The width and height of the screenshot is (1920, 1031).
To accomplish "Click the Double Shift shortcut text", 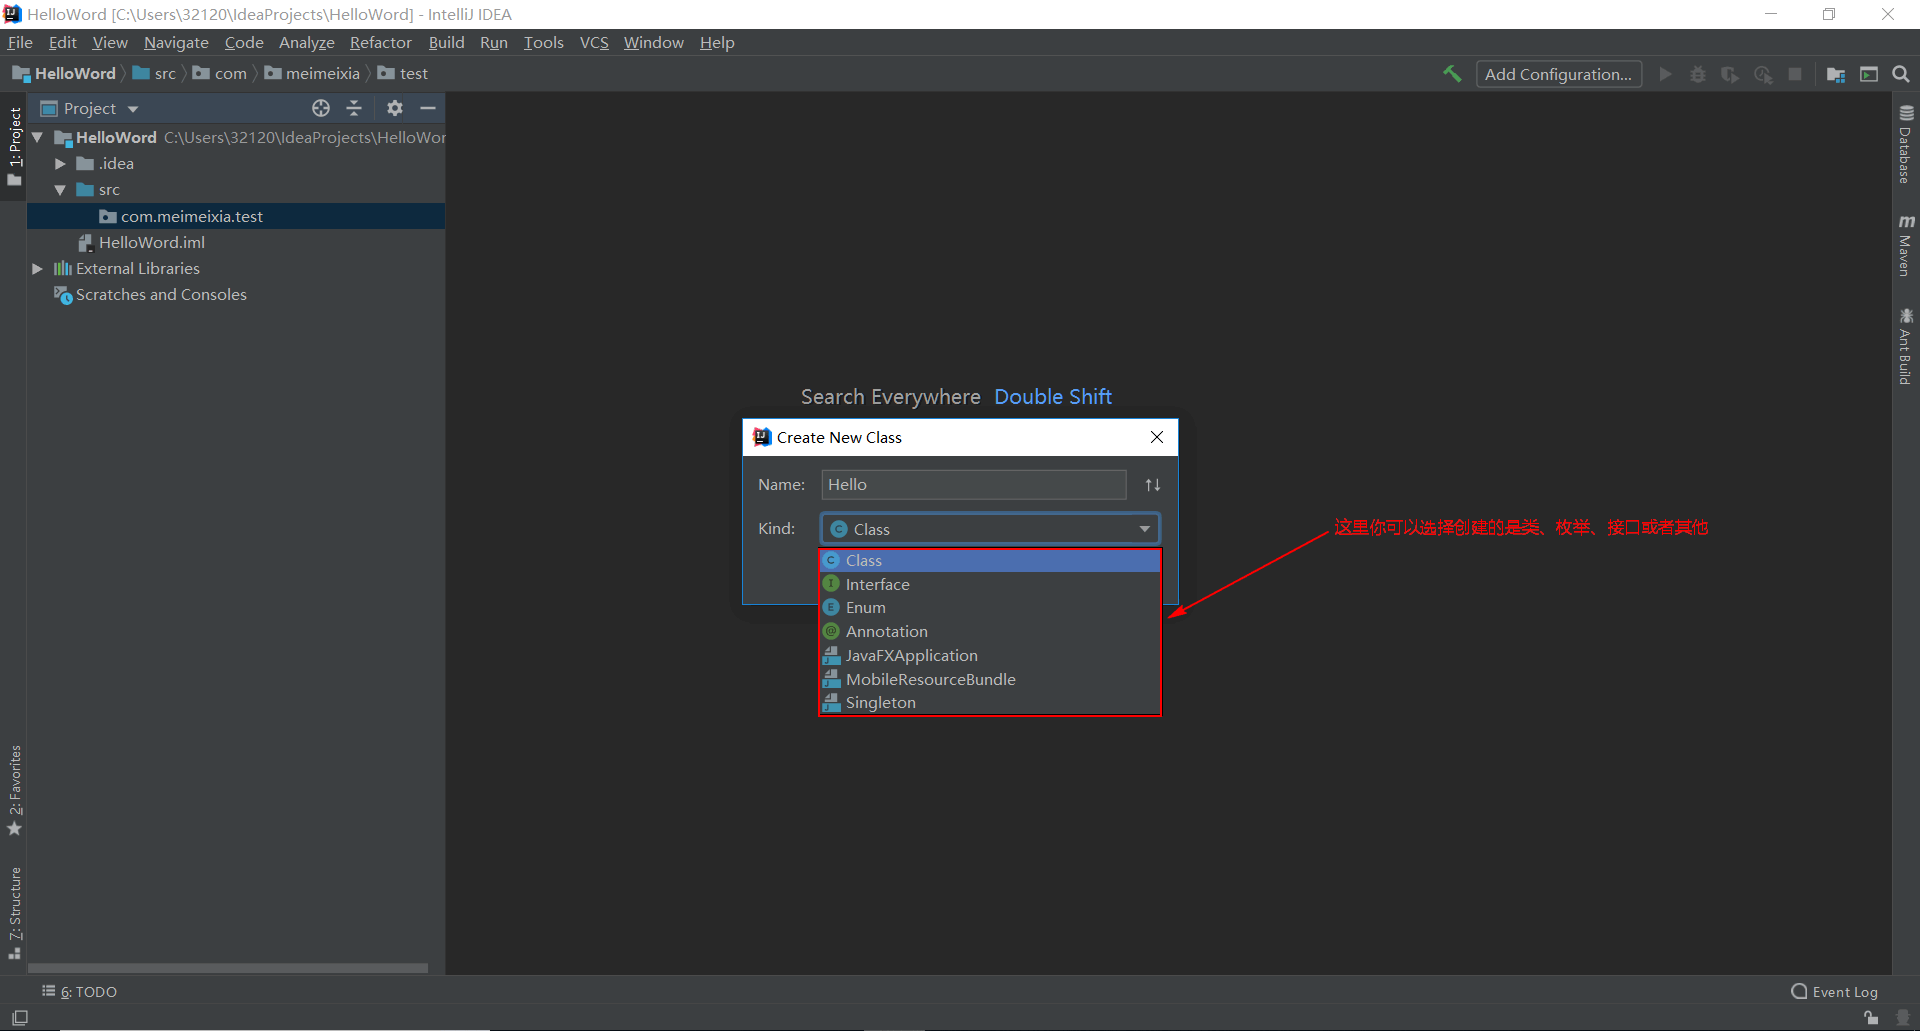I will tap(1053, 397).
